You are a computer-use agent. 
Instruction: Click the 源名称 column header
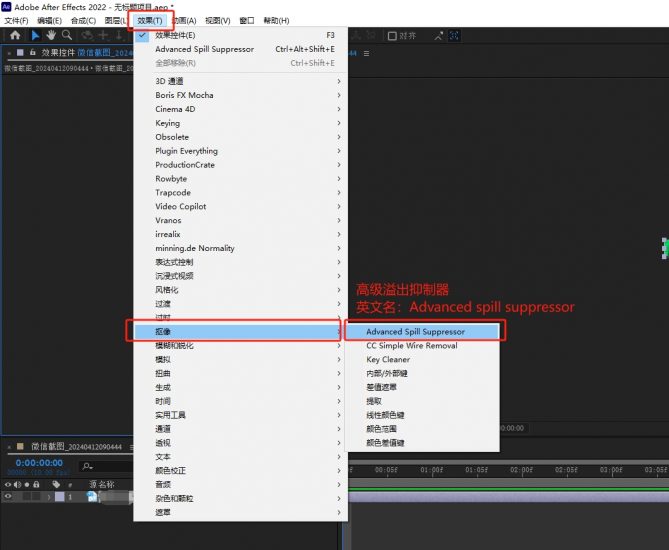tap(102, 484)
